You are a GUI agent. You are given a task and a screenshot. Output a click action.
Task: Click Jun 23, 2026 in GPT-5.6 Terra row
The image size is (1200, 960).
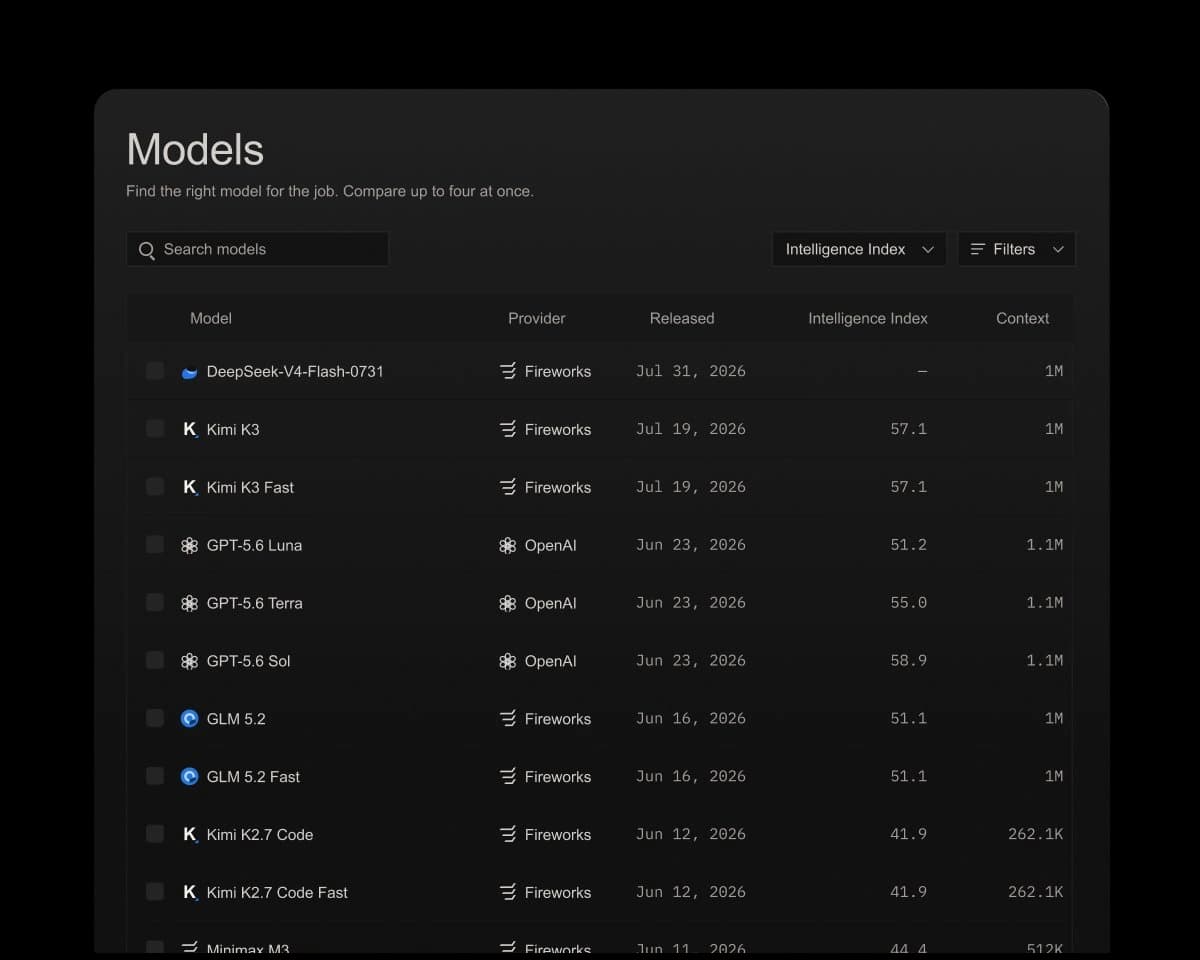(691, 603)
